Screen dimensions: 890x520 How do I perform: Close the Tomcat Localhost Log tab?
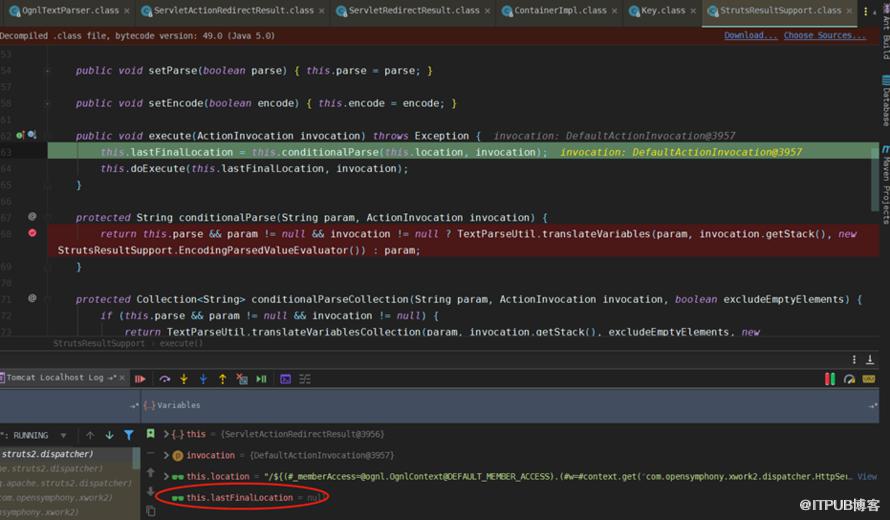[122, 378]
